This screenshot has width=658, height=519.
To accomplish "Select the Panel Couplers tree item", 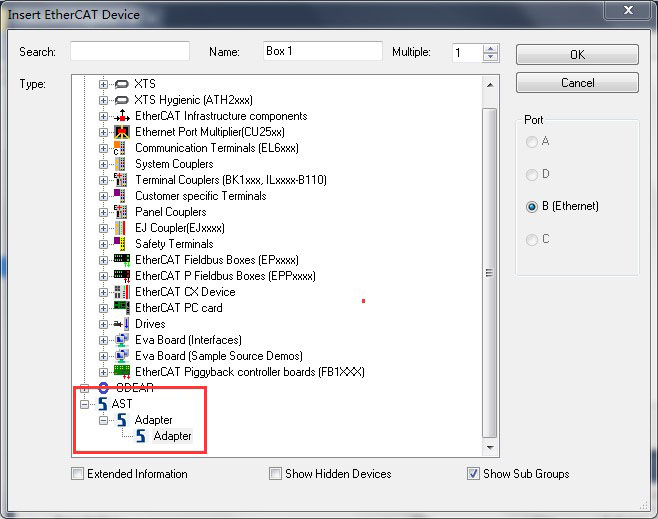I will [x=170, y=212].
